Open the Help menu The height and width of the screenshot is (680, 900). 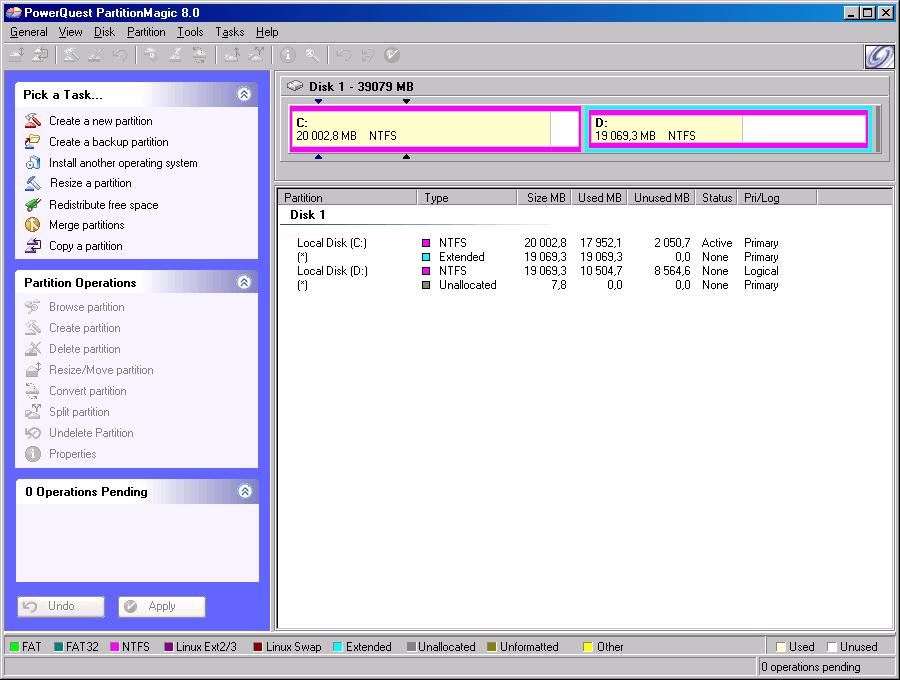(267, 32)
